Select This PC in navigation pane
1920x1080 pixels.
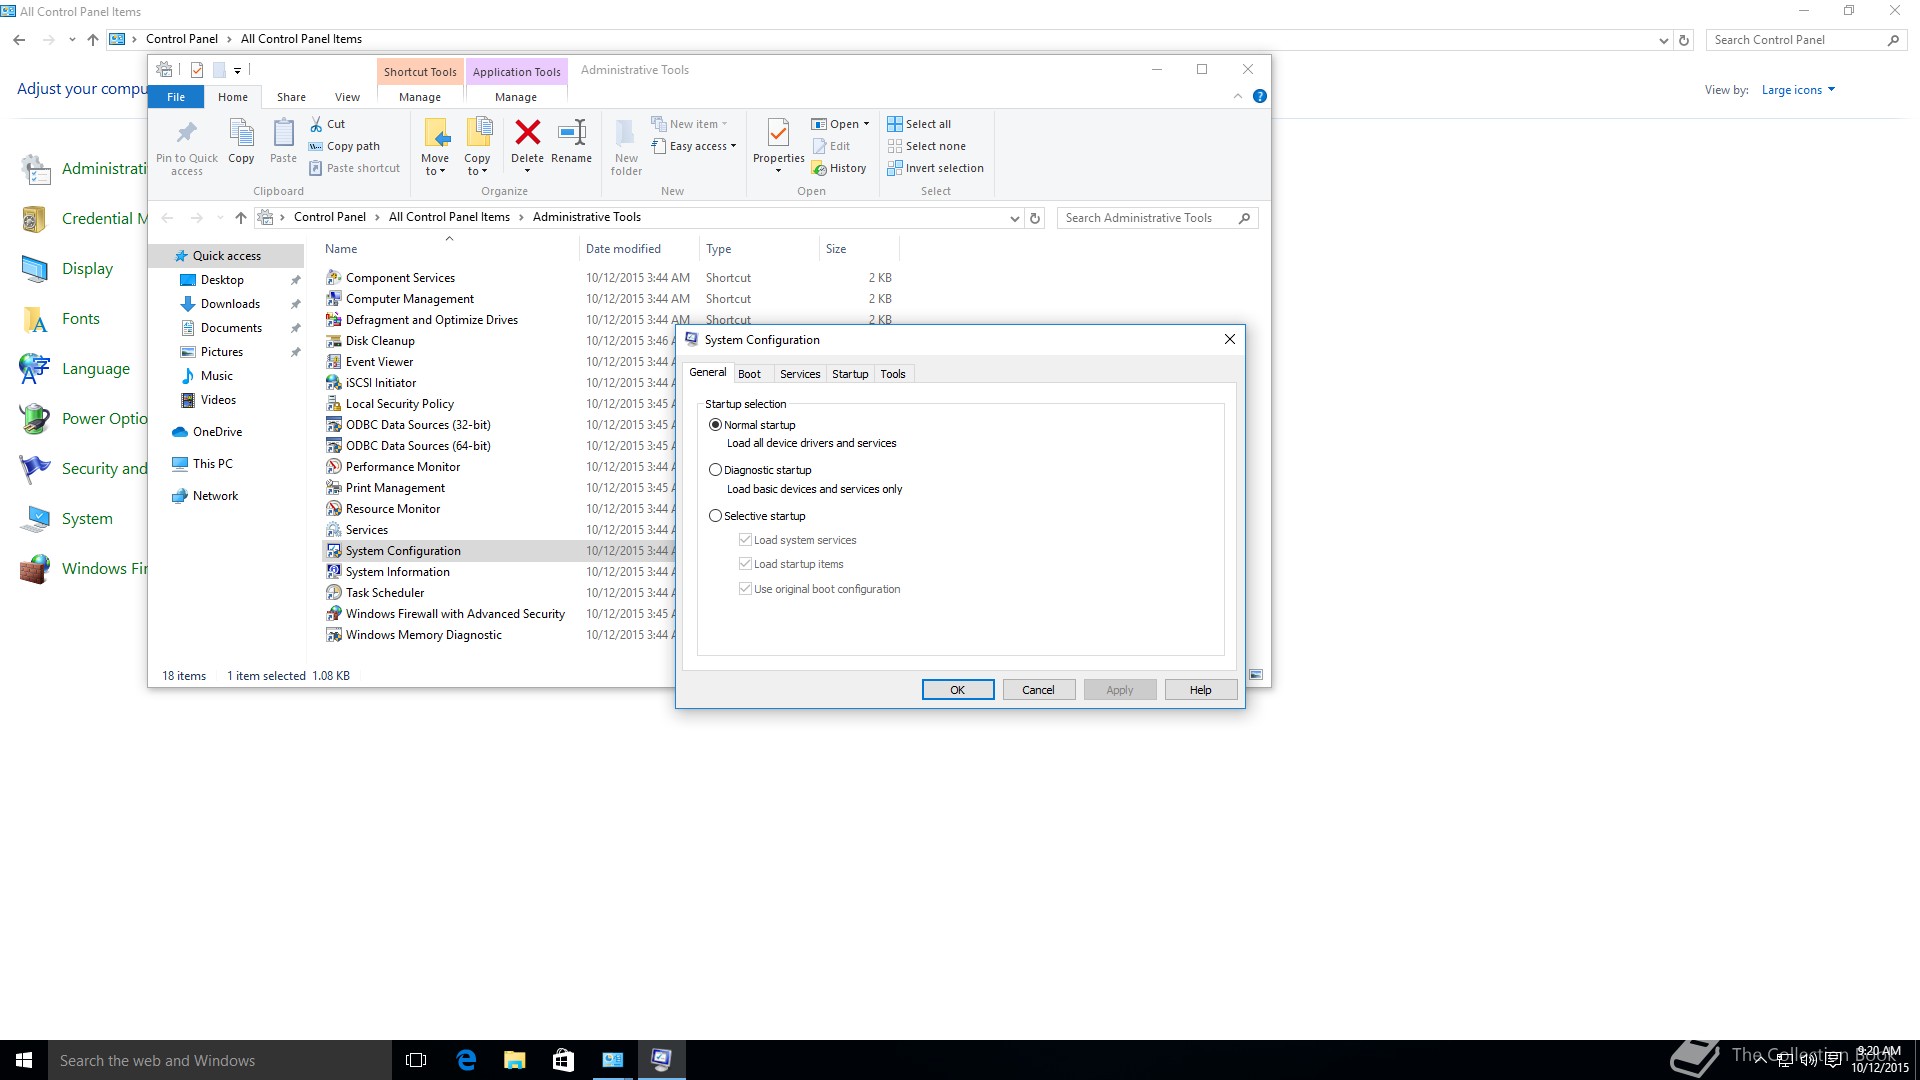pos(212,464)
